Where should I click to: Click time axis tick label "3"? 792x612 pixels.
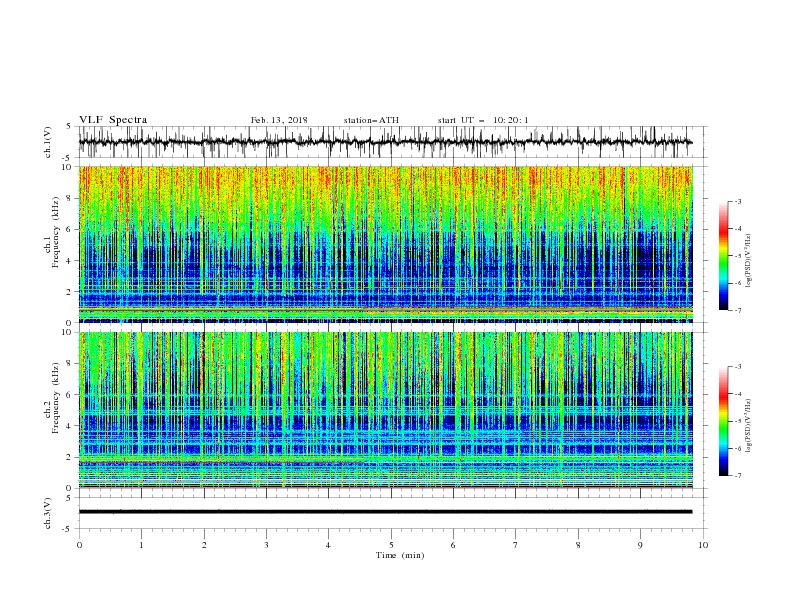click(266, 545)
